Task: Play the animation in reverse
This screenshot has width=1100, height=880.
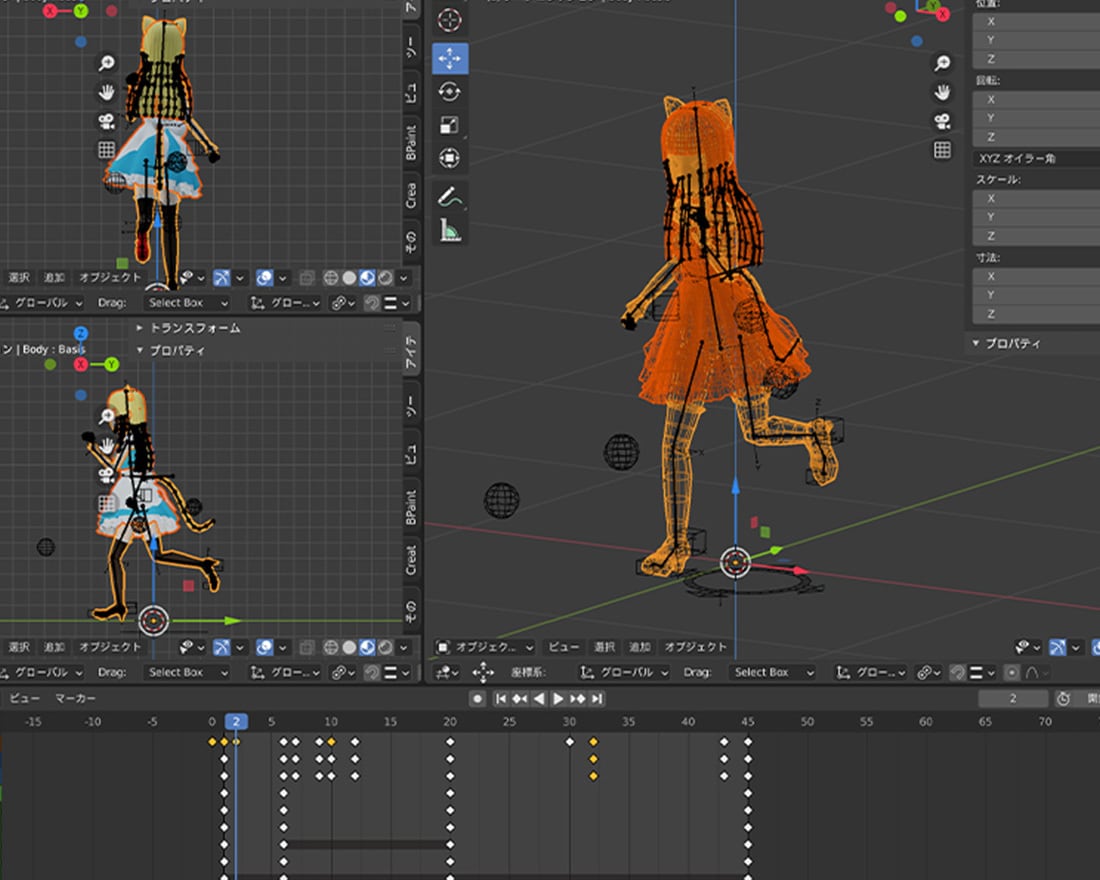Action: click(539, 698)
